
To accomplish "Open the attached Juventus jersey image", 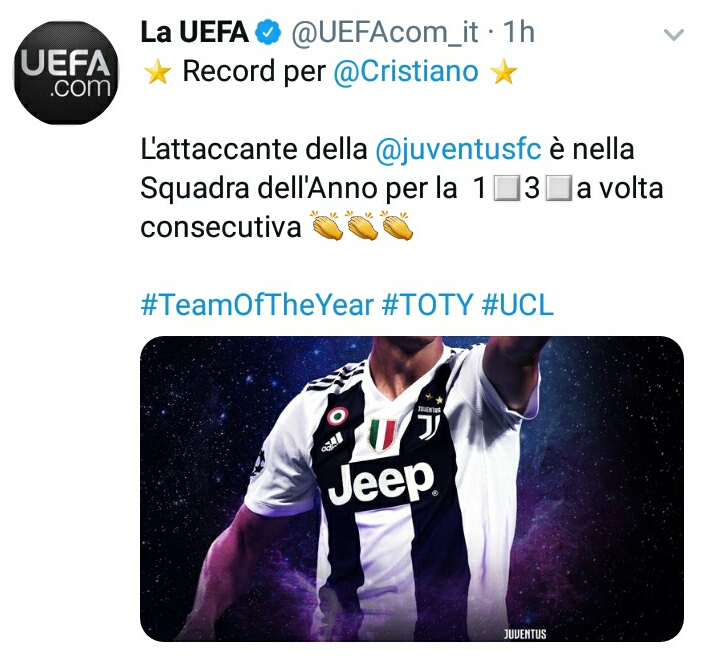I will coord(412,489).
